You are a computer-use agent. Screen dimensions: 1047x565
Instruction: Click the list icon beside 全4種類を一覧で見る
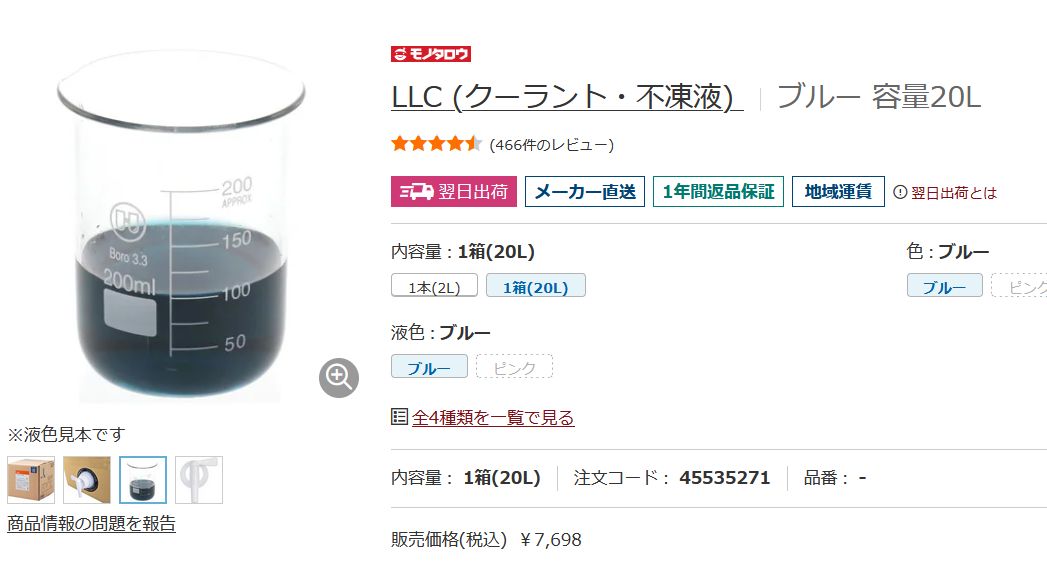(x=399, y=417)
